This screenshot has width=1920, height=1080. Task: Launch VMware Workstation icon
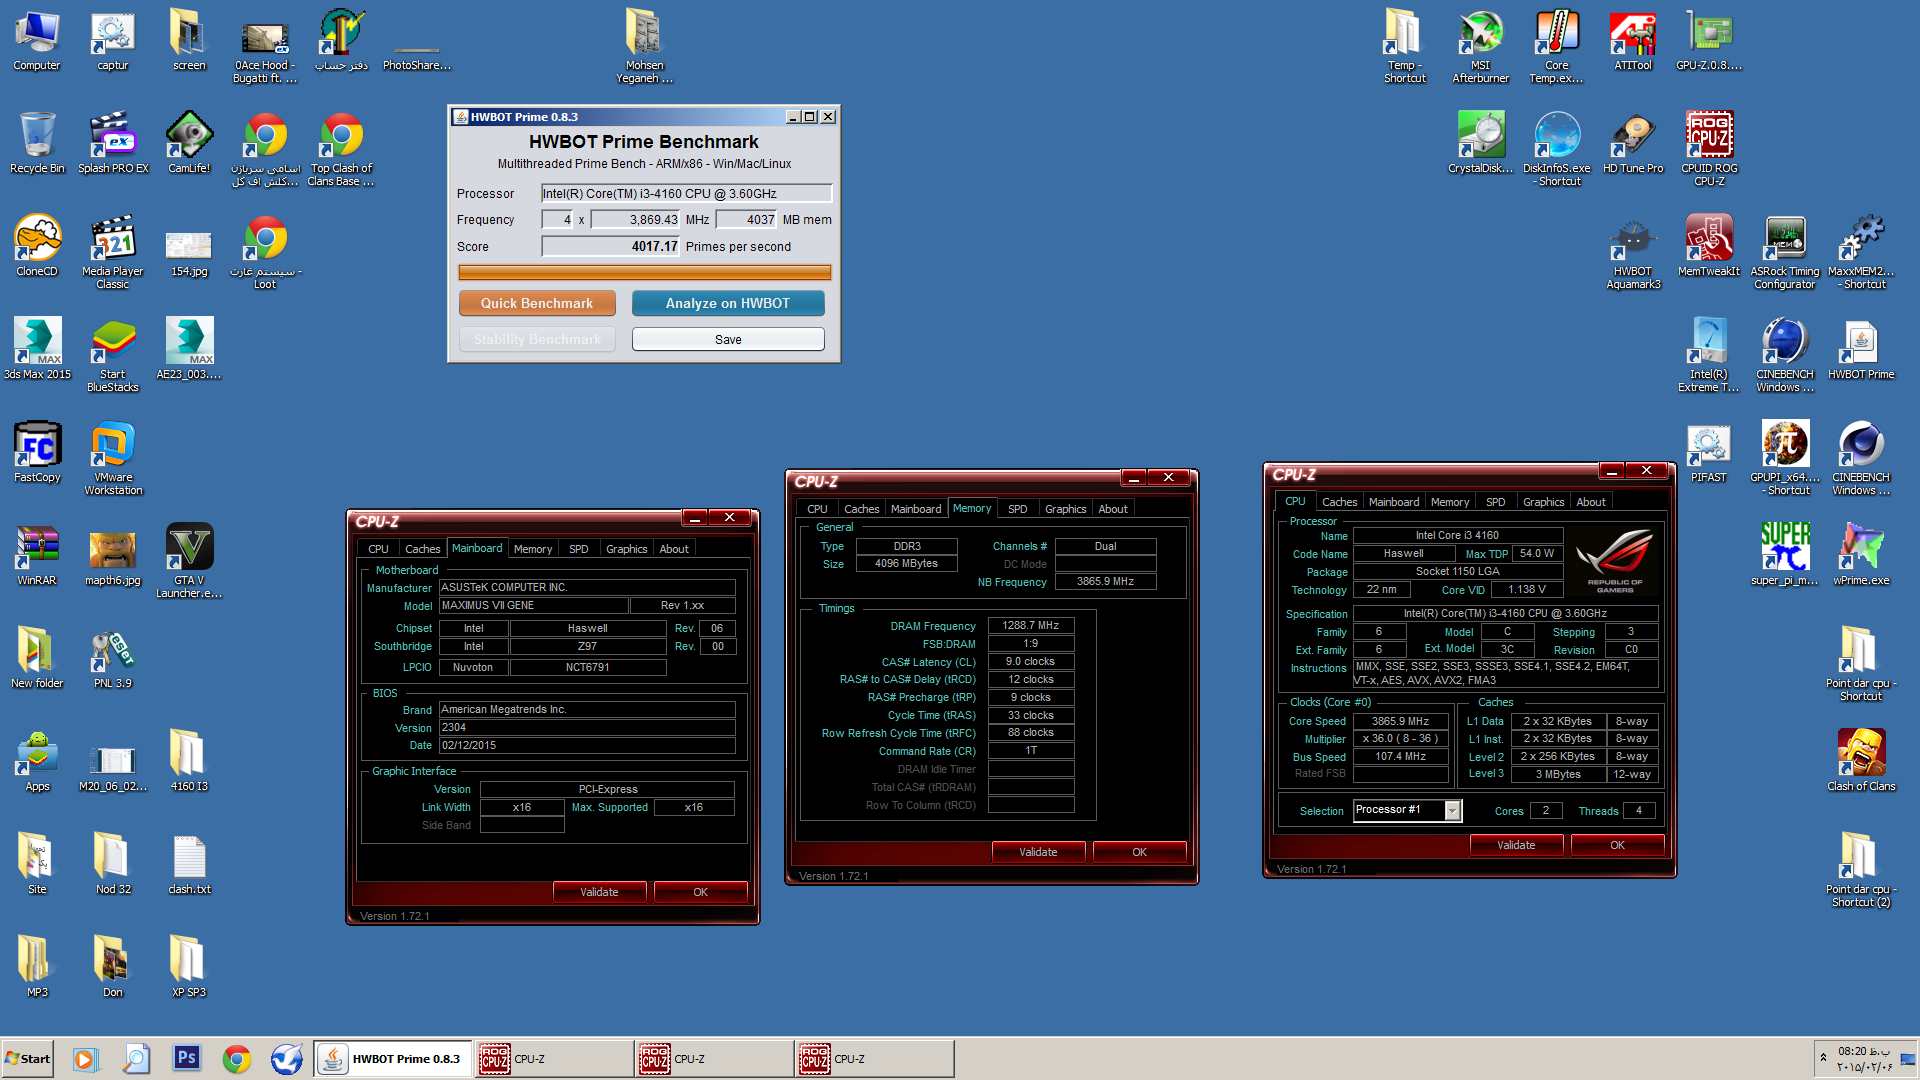[x=113, y=457]
